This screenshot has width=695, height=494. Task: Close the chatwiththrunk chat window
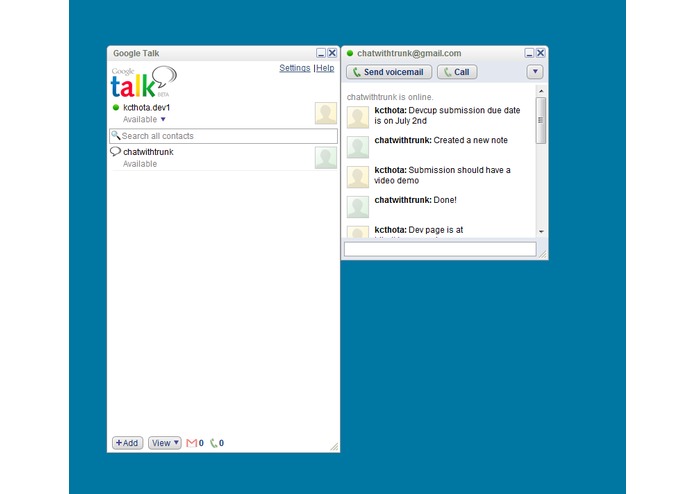pos(540,53)
